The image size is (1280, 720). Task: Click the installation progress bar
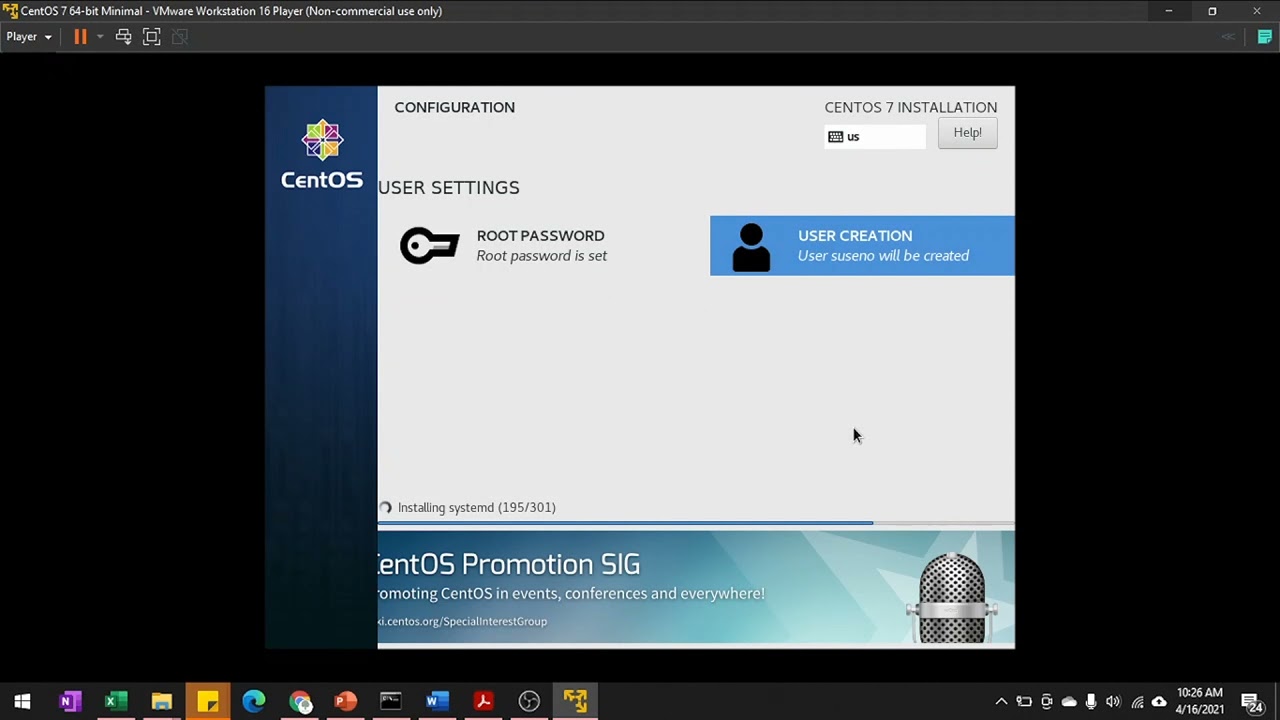coord(696,523)
